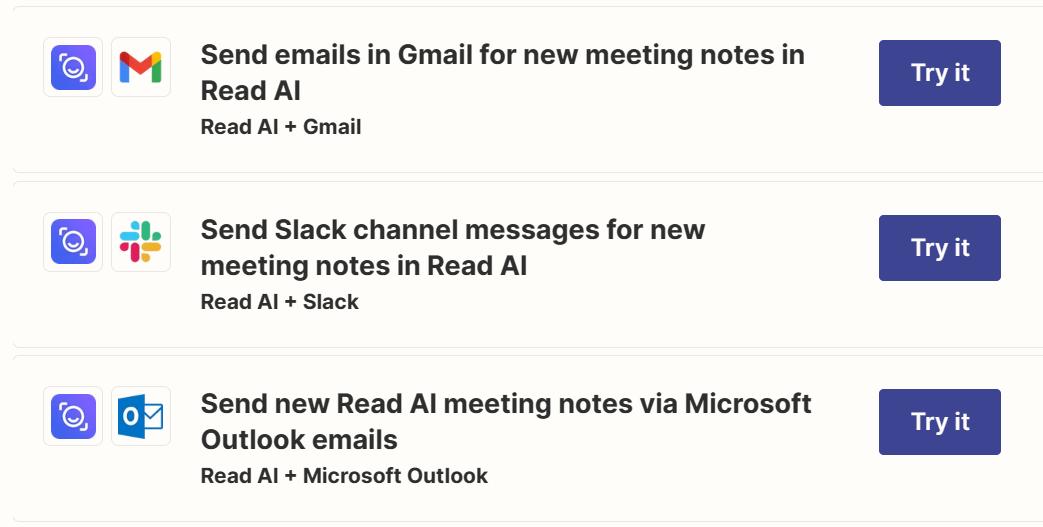Click "meeting notes in Read AI" Slack title line
This screenshot has height=527, width=1043.
tap(363, 266)
